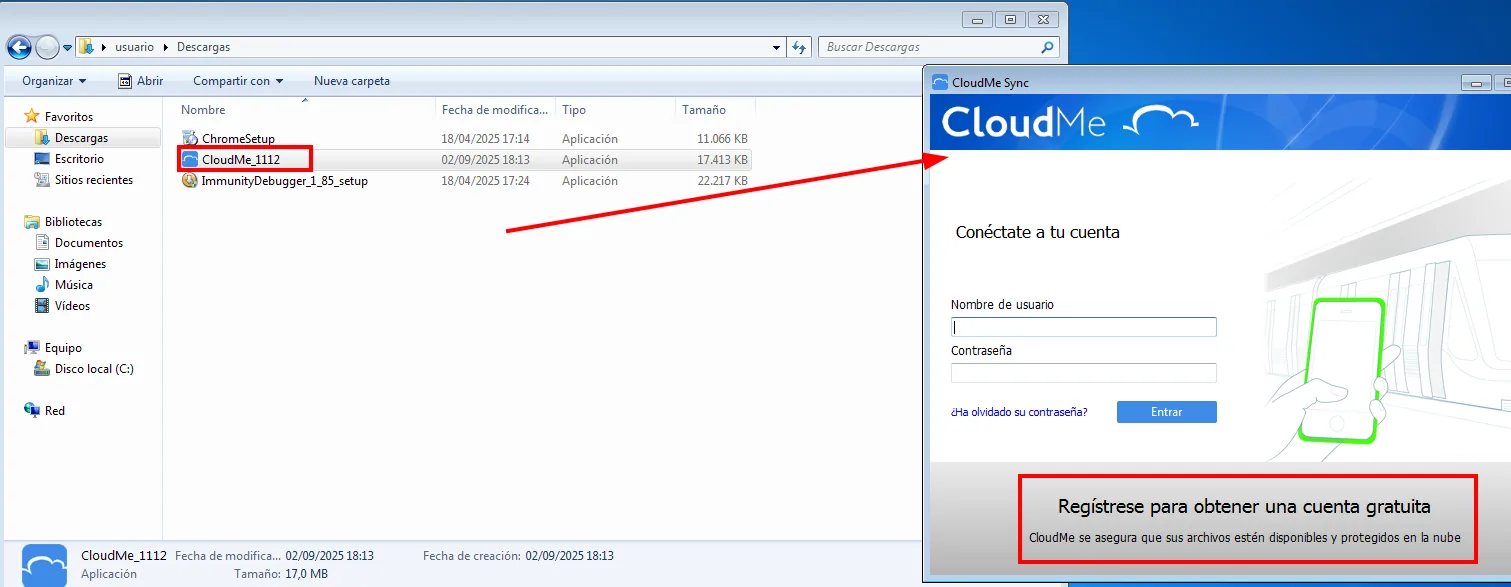Click the Documentos library icon
The width and height of the screenshot is (1511, 587).
pos(42,243)
